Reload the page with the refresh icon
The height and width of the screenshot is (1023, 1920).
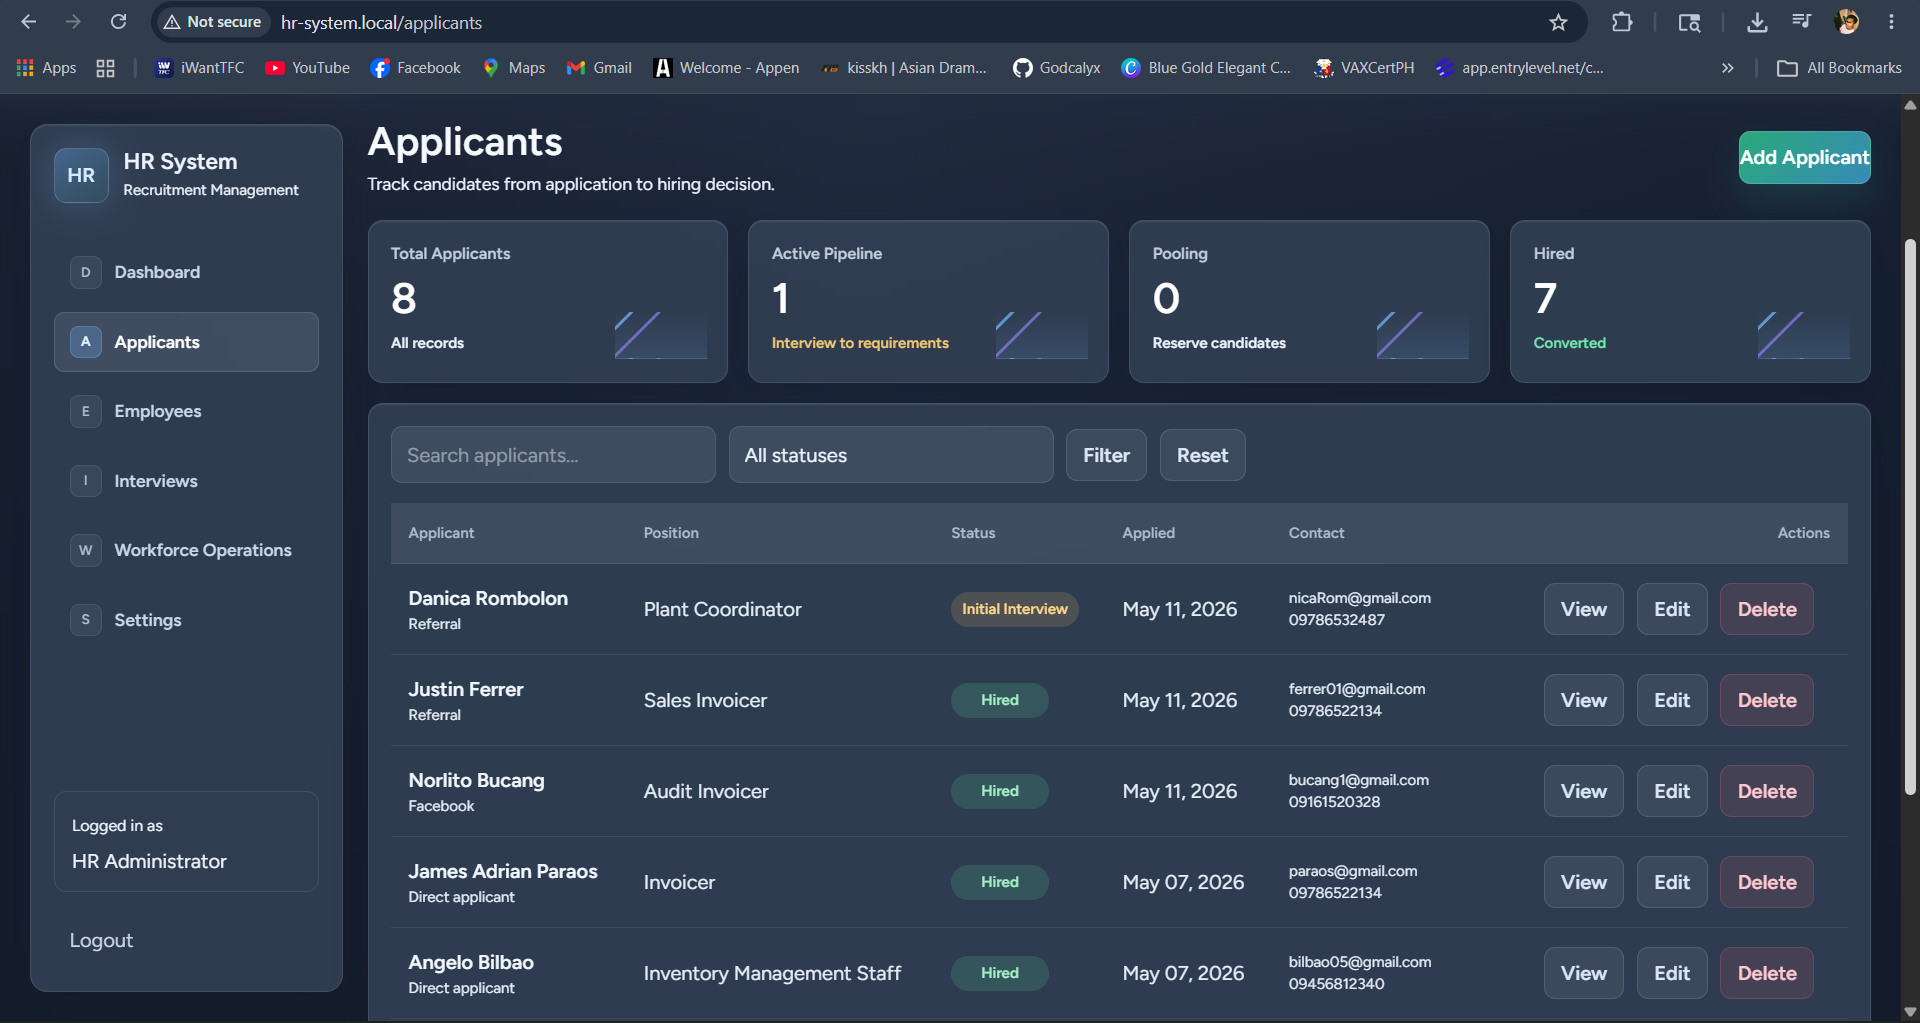pos(118,22)
